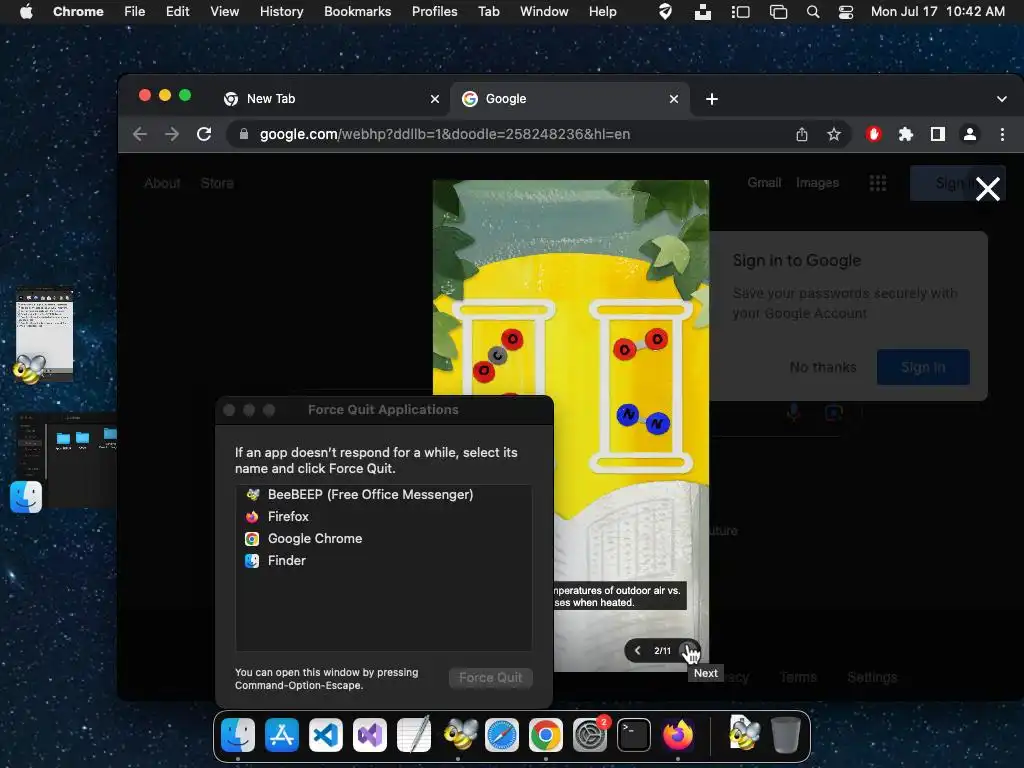Open Chrome profile avatar button
The width and height of the screenshot is (1024, 768).
pos(970,134)
